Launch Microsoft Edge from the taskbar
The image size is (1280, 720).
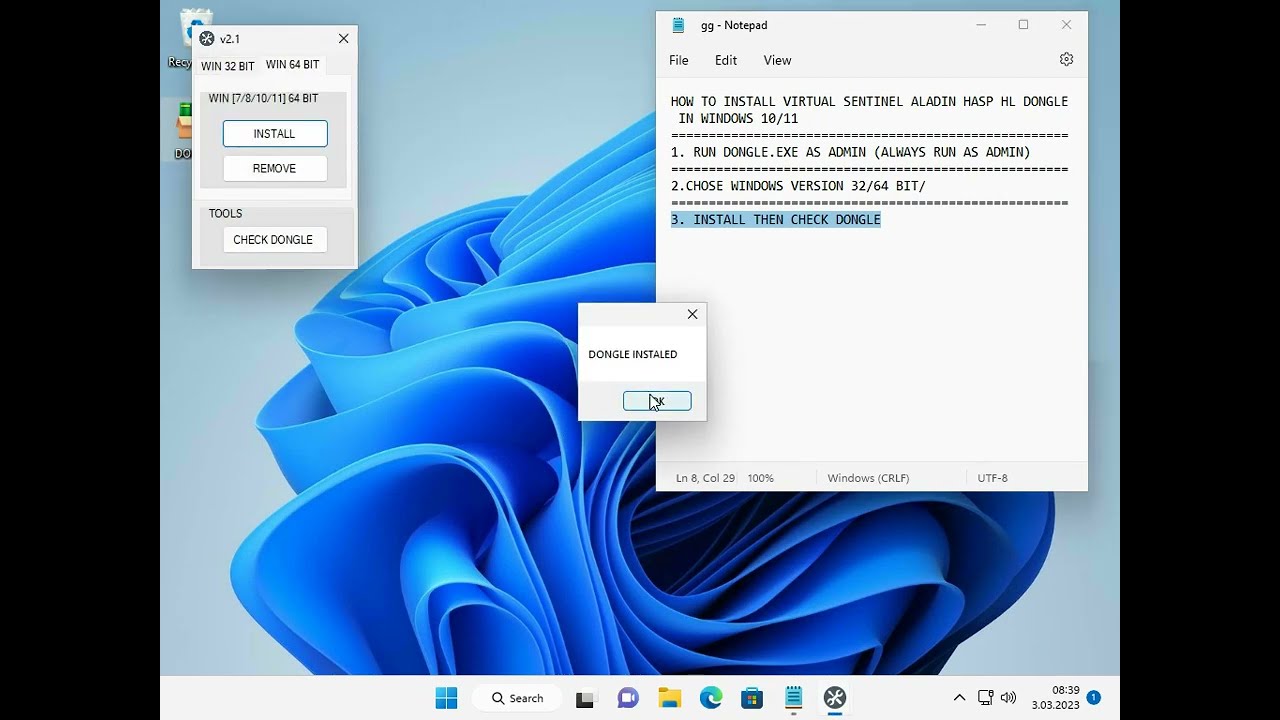coord(711,698)
